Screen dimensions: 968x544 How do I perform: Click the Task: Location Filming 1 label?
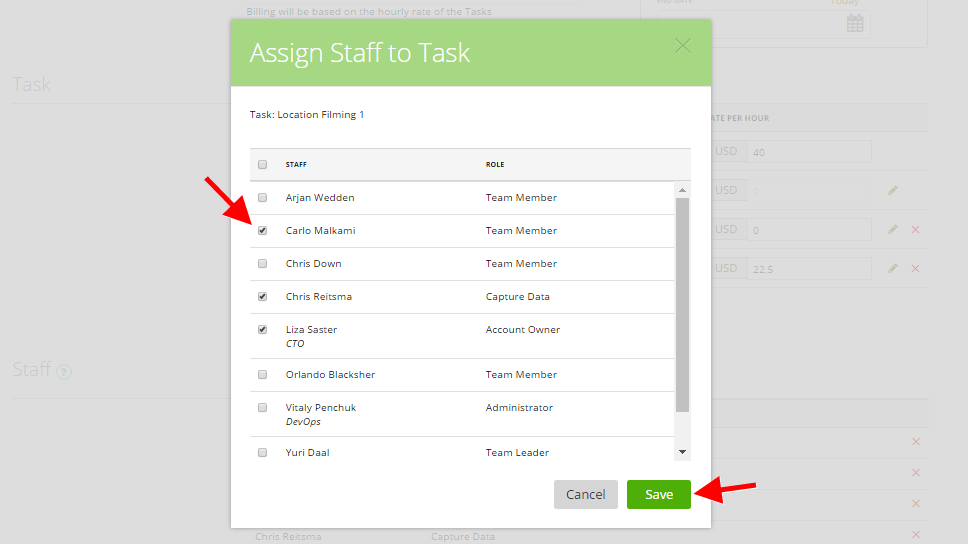click(x=307, y=115)
